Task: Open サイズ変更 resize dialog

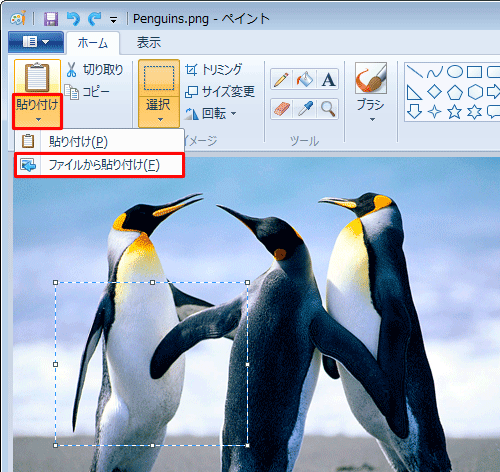Action: (x=220, y=91)
